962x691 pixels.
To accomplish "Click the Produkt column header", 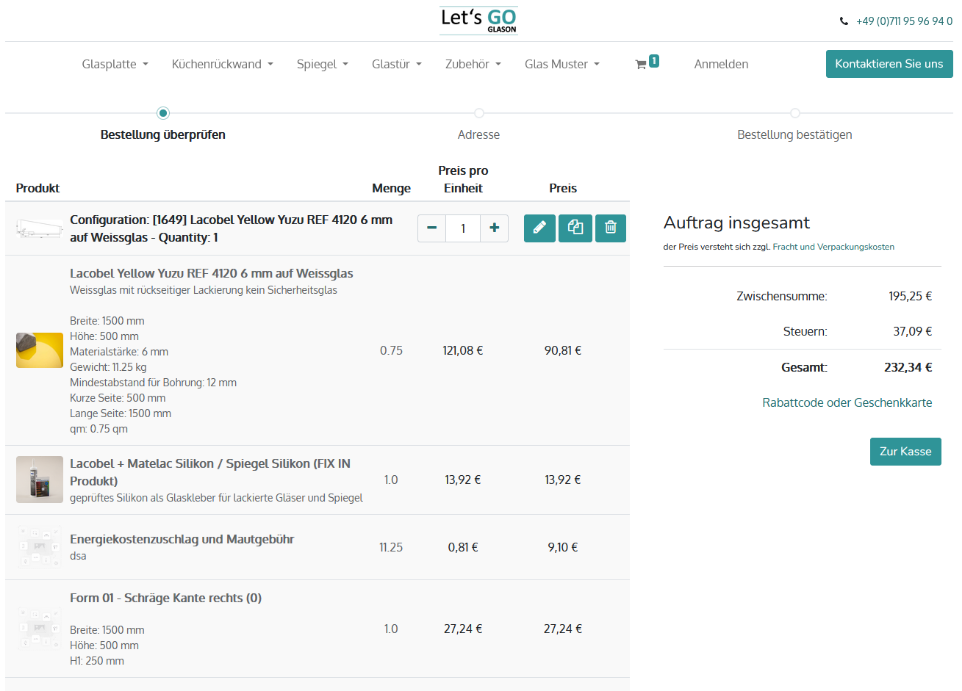I will pyautogui.click(x=37, y=188).
